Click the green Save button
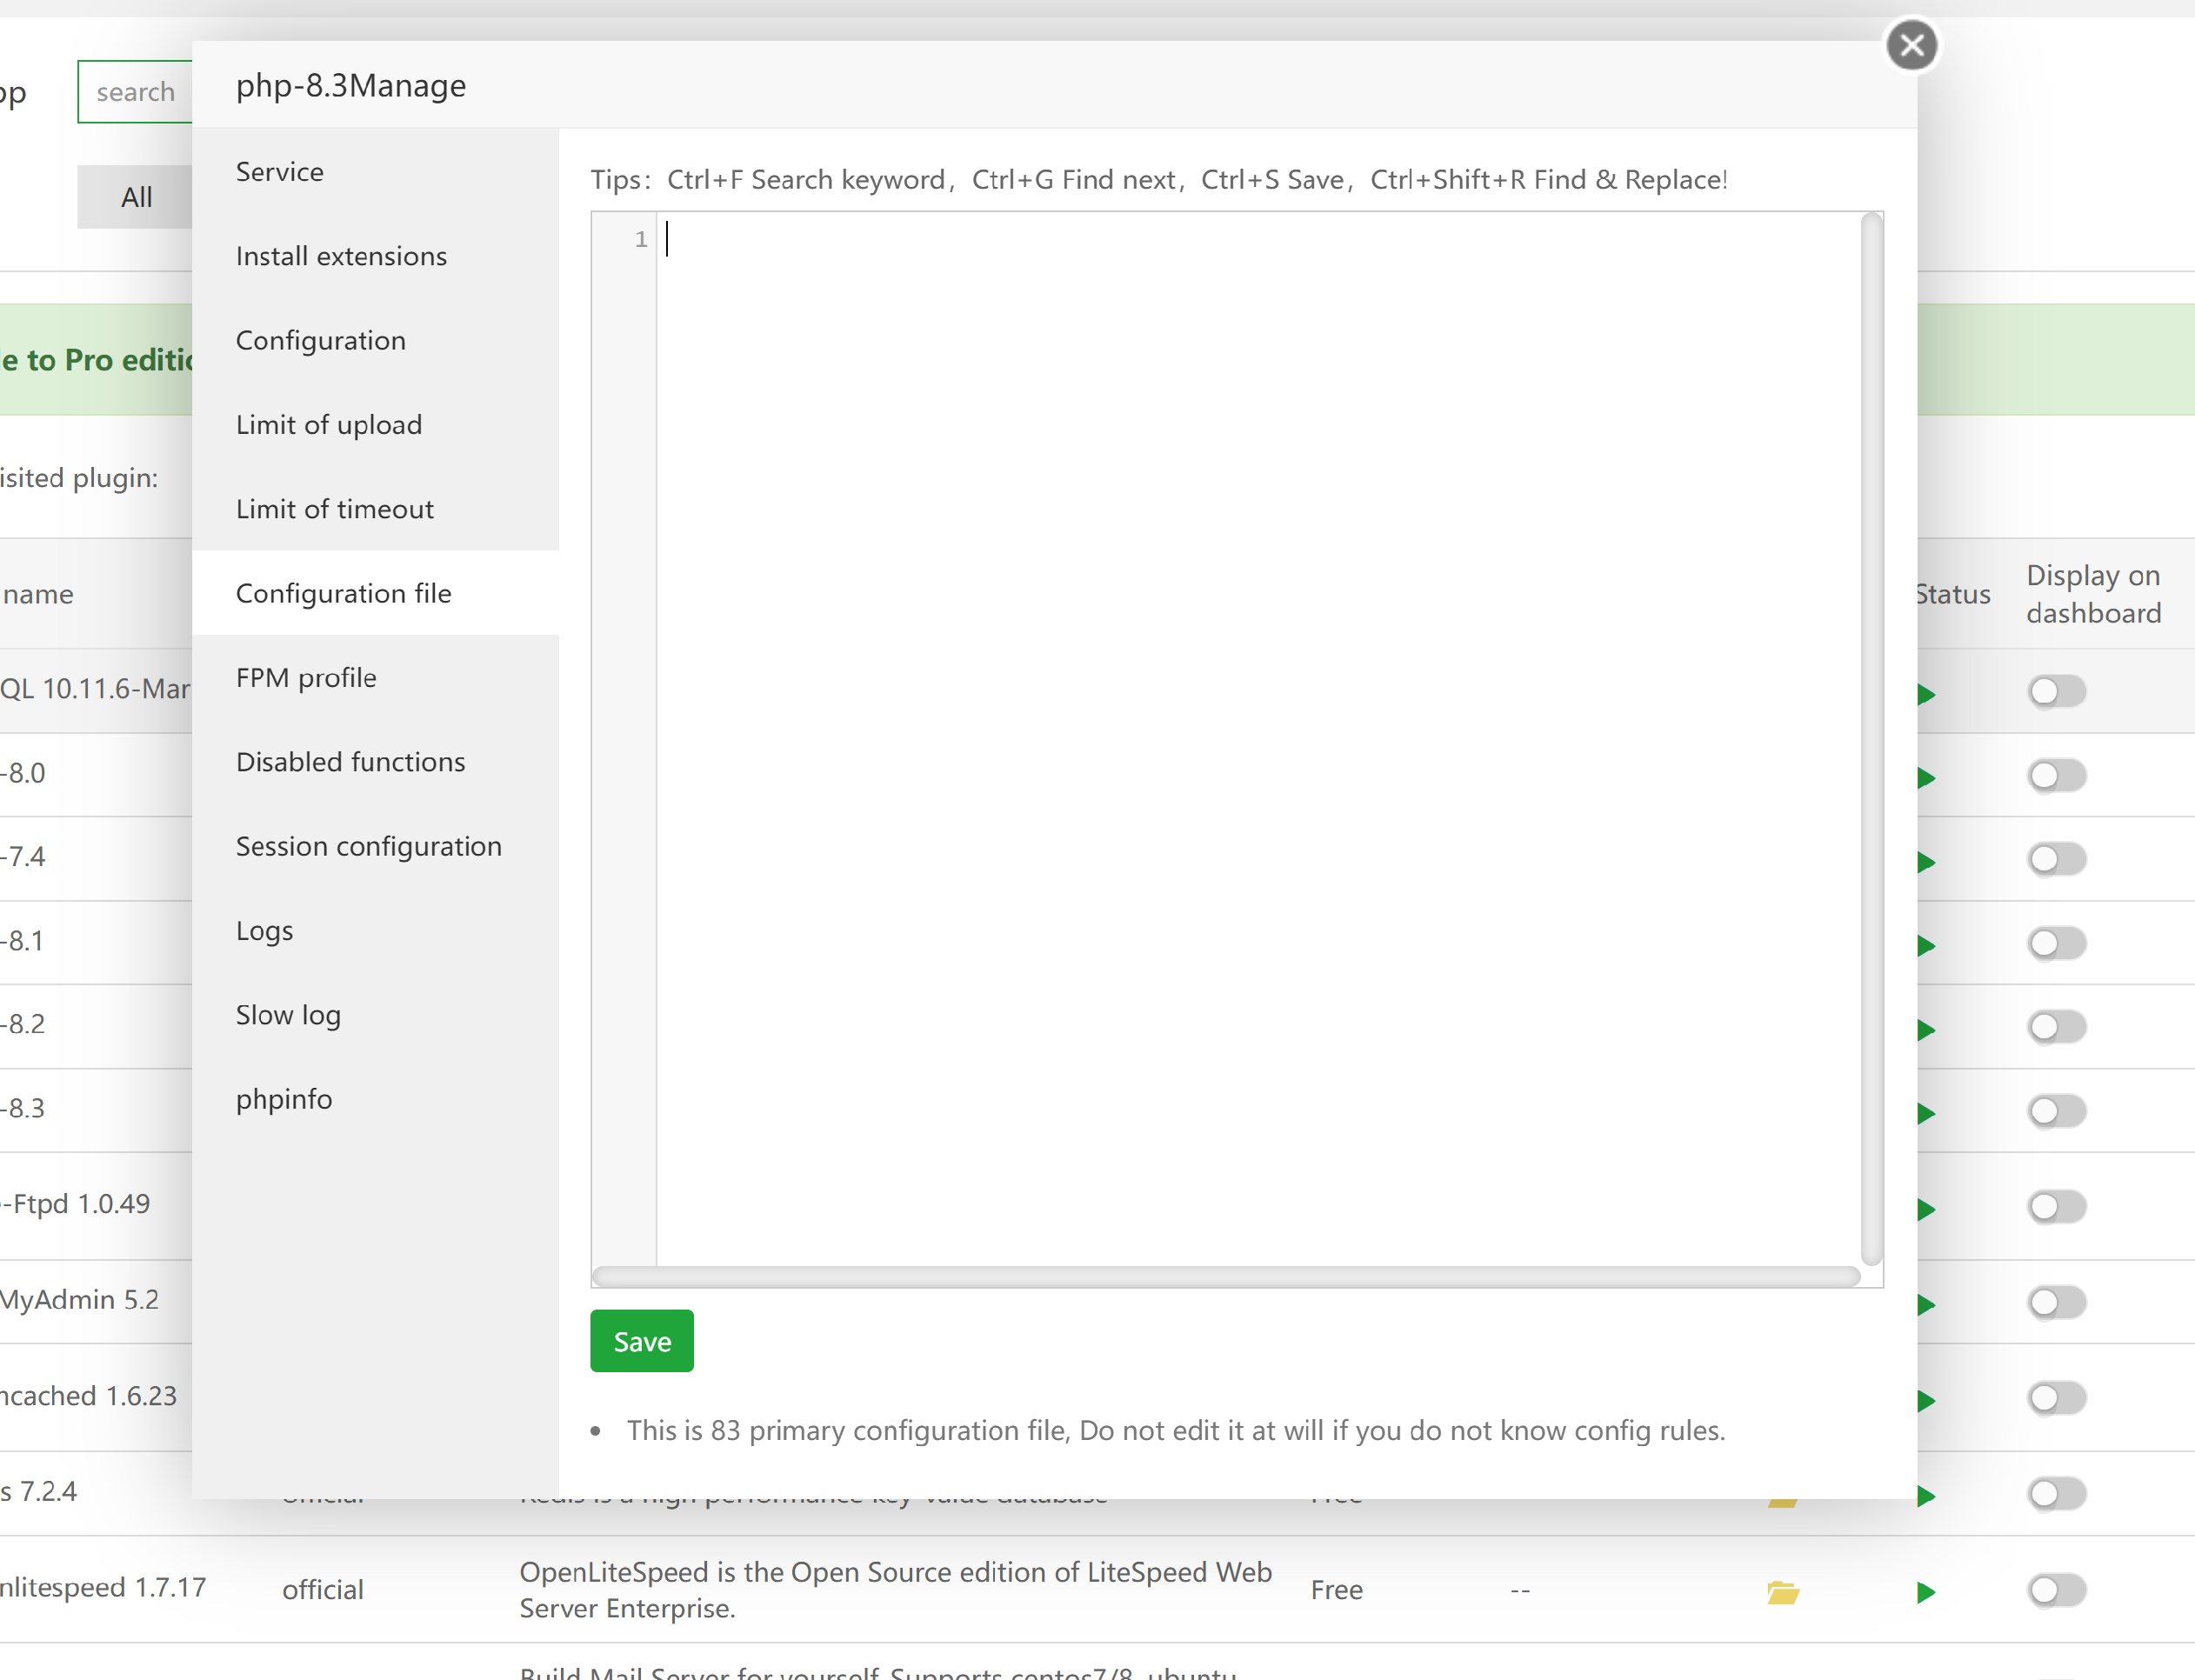Viewport: 2195px width, 1680px height. tap(641, 1341)
